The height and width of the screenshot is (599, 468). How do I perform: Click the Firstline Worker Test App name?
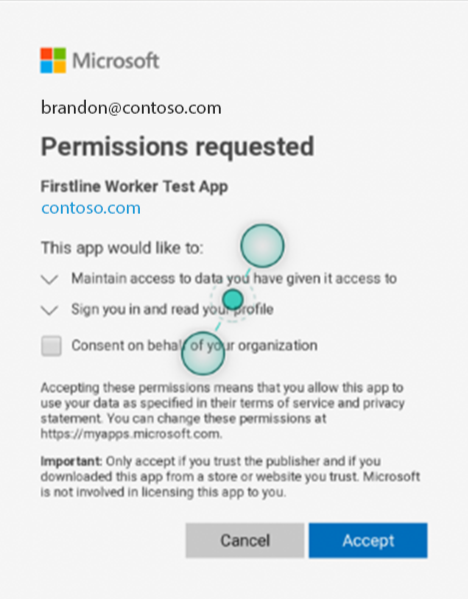tap(134, 186)
